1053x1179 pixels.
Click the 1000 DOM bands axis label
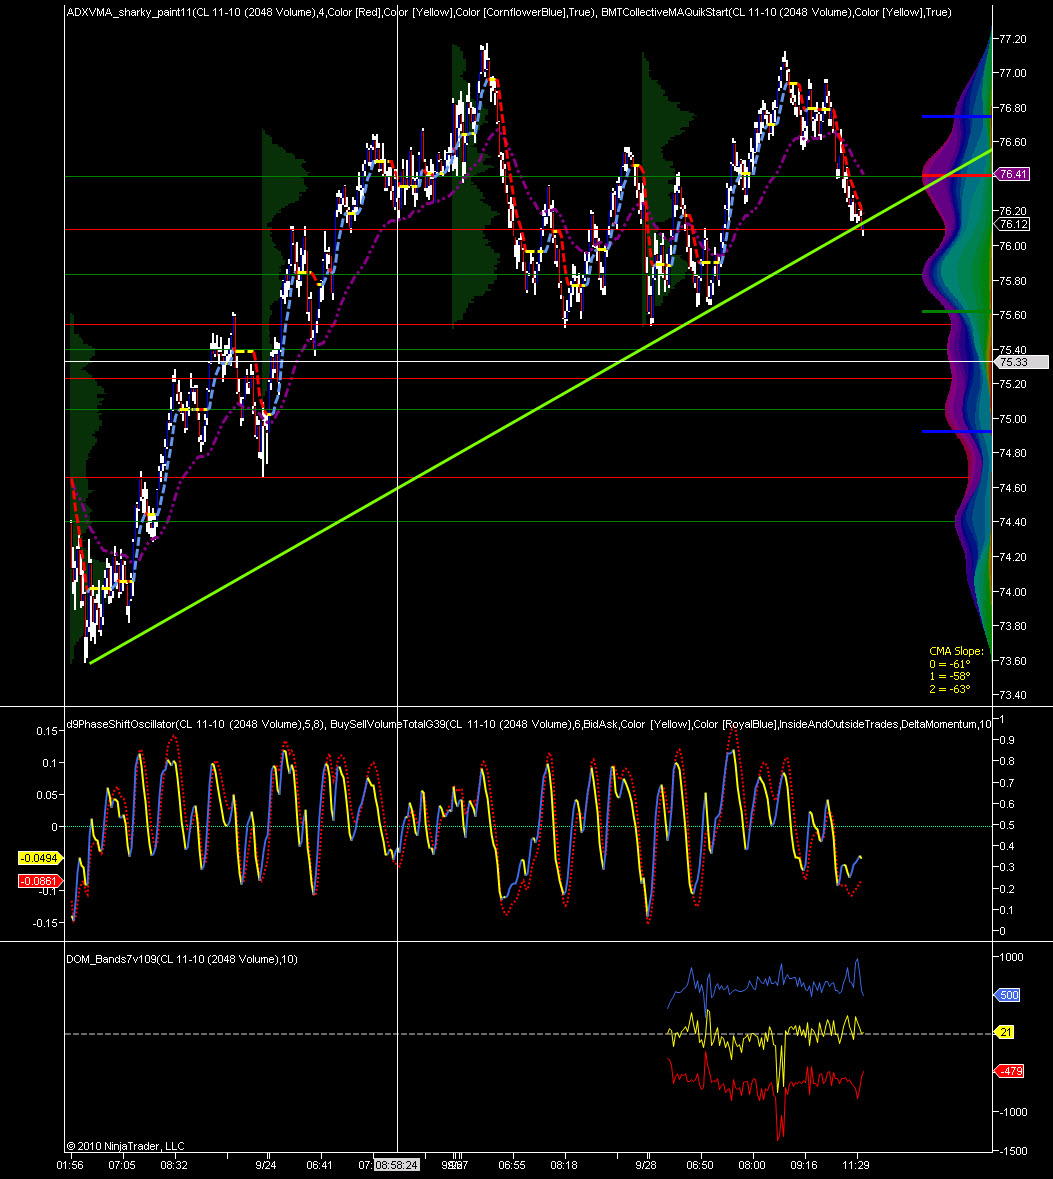(1011, 957)
